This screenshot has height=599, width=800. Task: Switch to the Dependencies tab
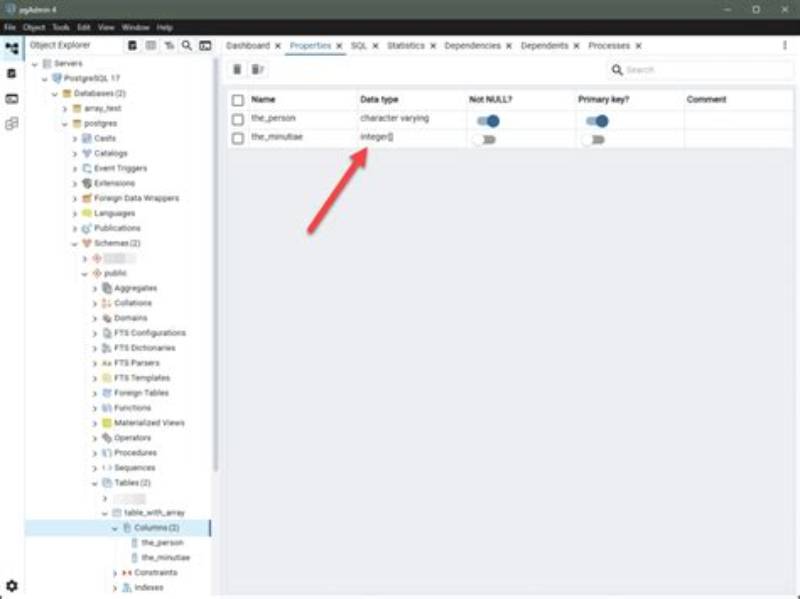click(472, 45)
